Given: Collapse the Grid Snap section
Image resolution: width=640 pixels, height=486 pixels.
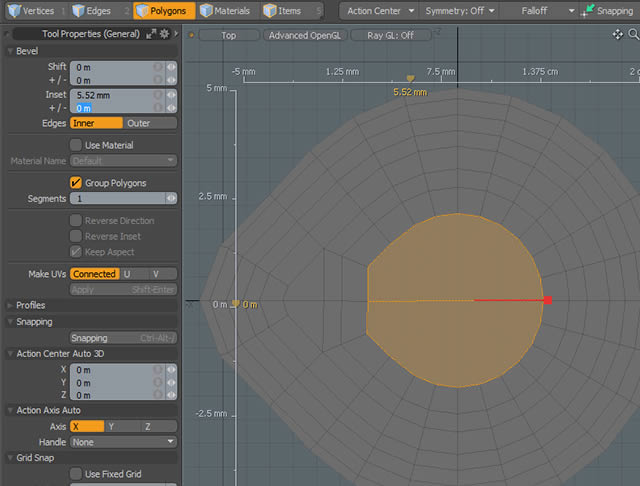Looking at the screenshot, I should pyautogui.click(x=10, y=458).
